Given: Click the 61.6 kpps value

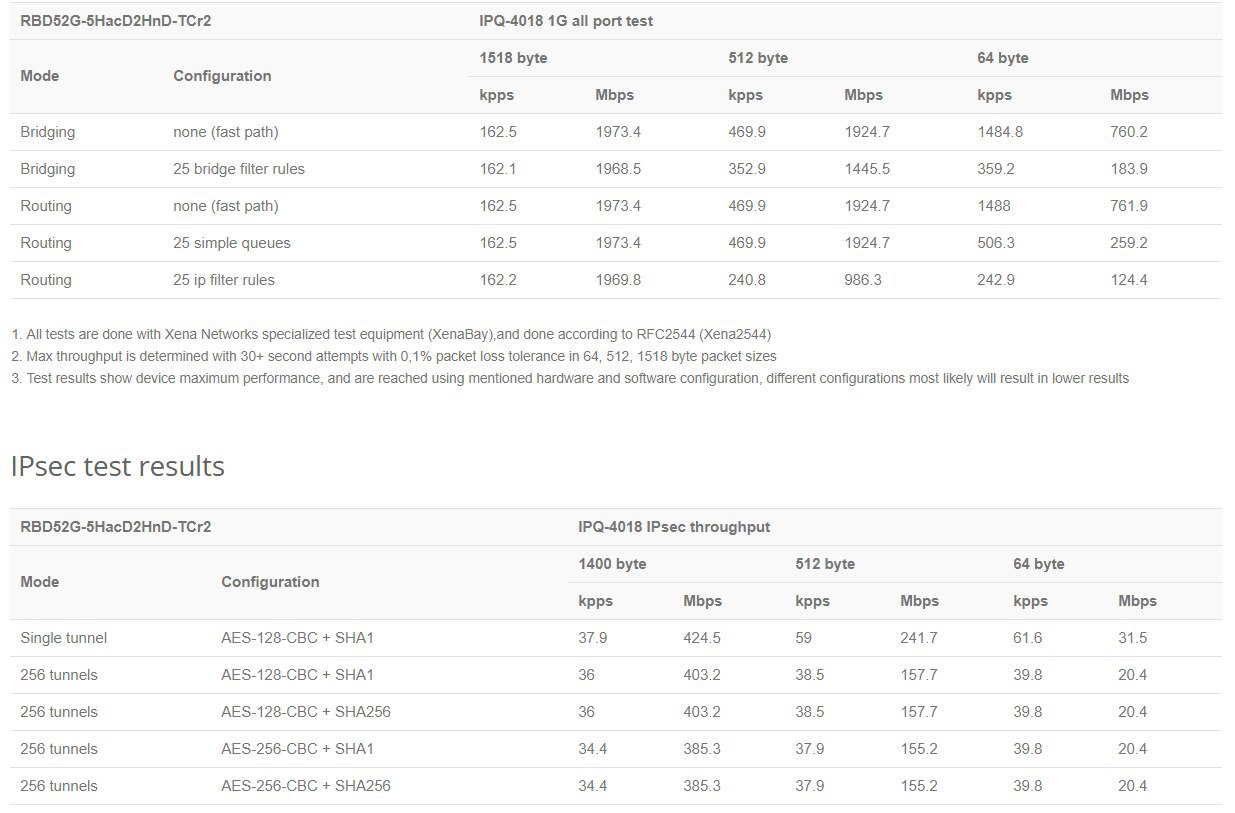Looking at the screenshot, I should [1028, 638].
